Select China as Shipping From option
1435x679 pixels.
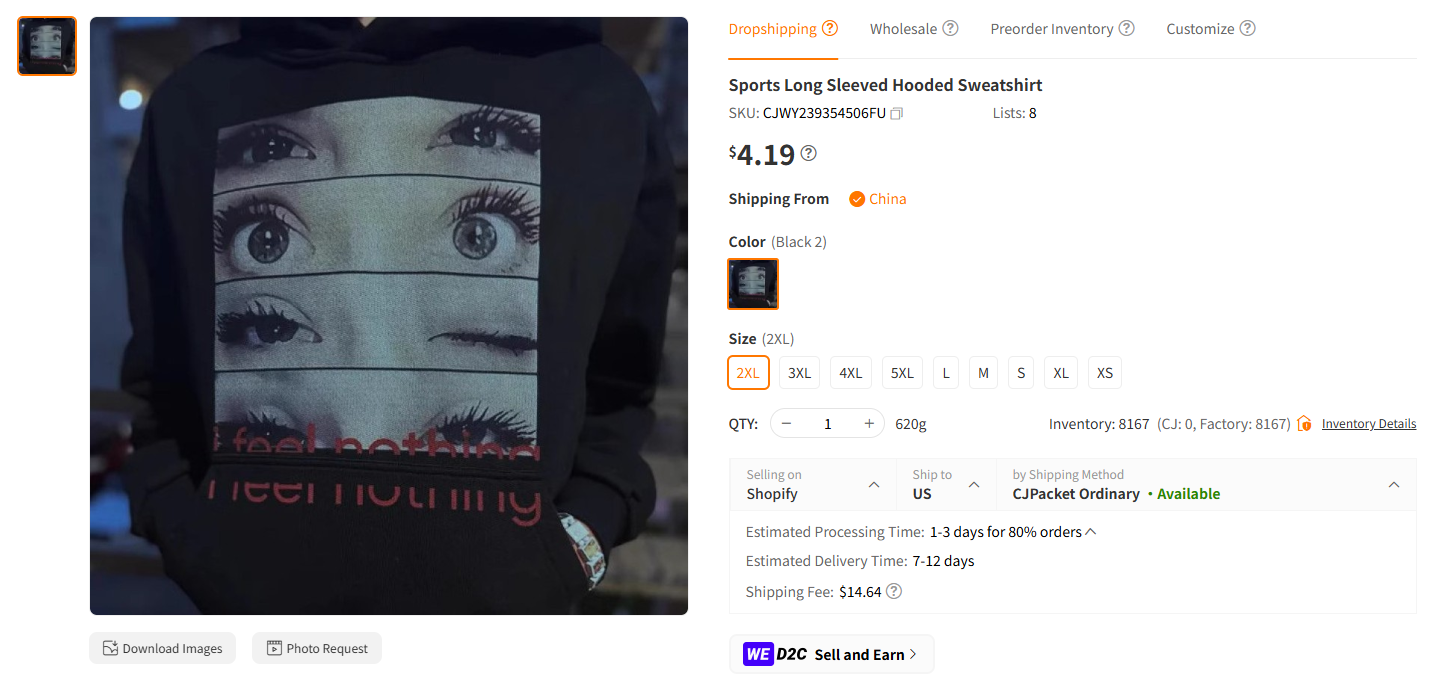tap(877, 199)
